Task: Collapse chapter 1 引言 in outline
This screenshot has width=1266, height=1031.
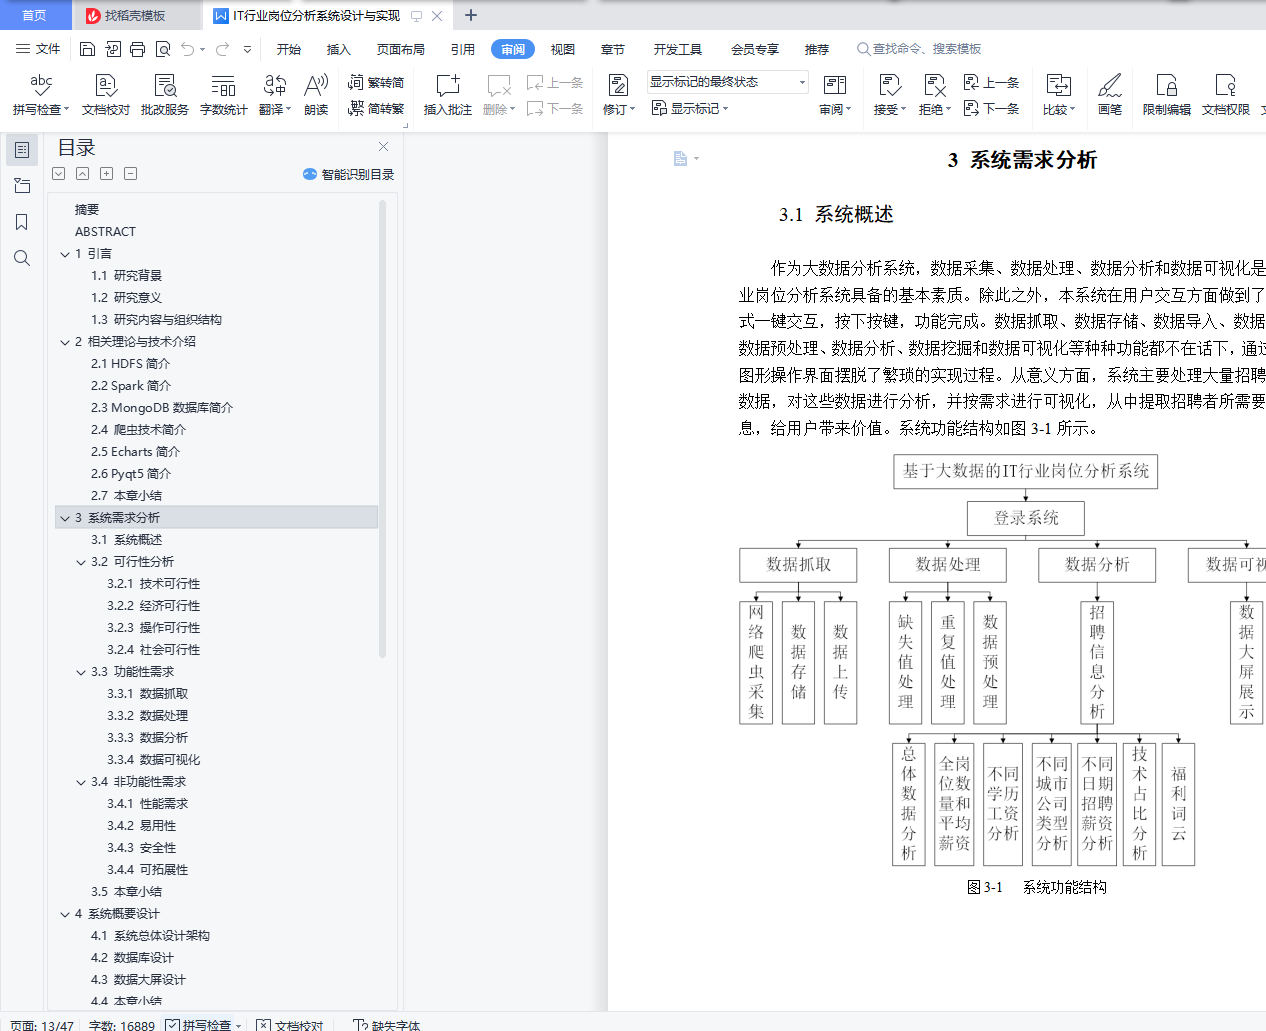Action: click(x=65, y=254)
